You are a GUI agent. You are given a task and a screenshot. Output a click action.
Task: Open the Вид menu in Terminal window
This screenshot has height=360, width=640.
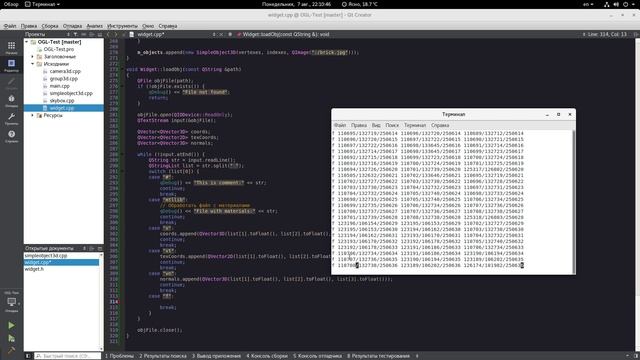click(x=376, y=125)
